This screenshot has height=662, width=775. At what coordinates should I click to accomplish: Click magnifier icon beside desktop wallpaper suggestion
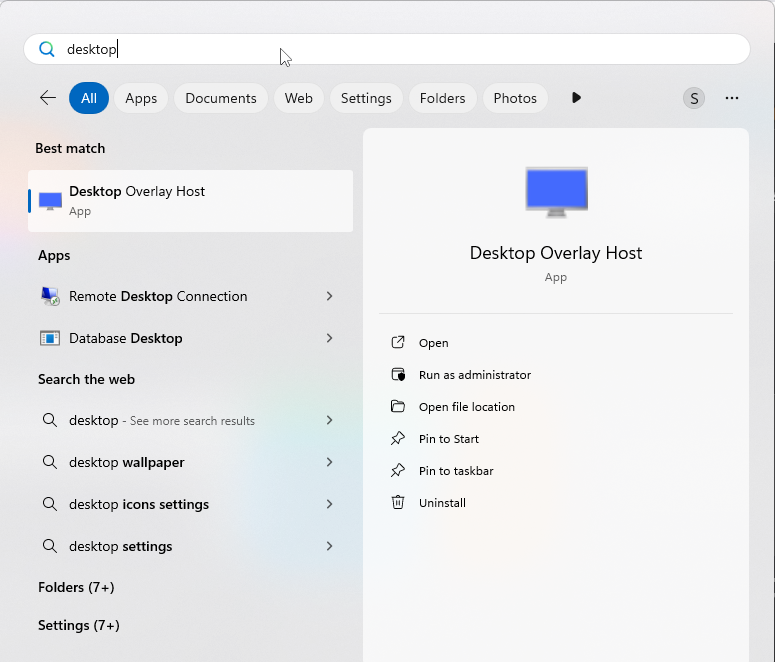coord(50,462)
